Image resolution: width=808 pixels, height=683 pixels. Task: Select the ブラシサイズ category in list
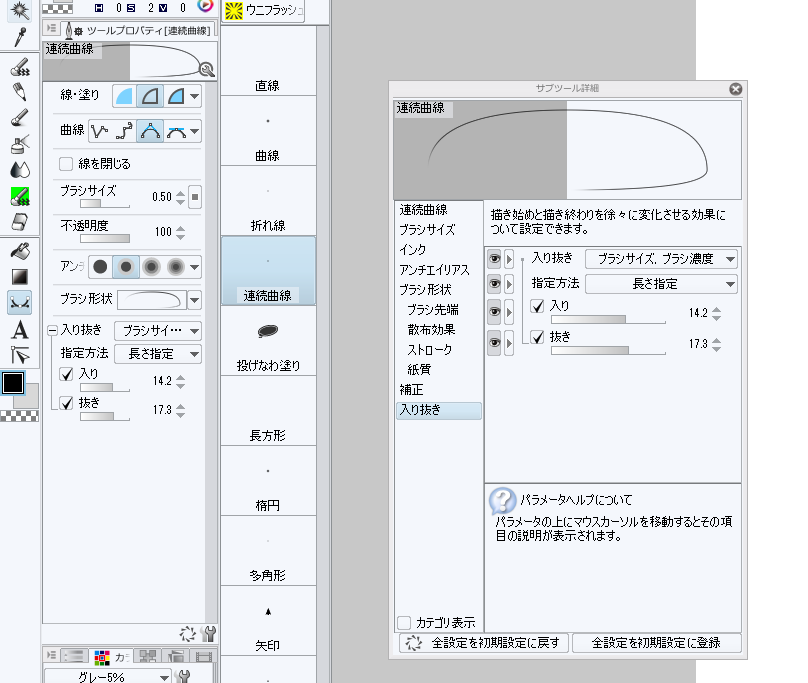427,229
